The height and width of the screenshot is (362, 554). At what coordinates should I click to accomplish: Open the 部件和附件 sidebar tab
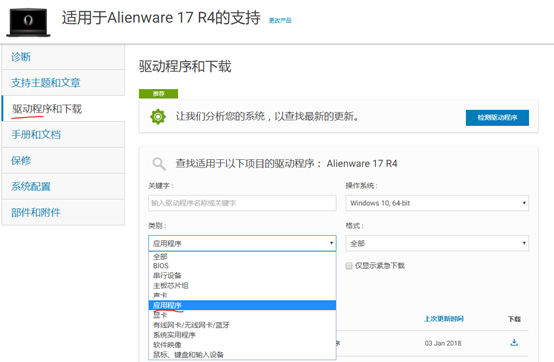click(63, 212)
